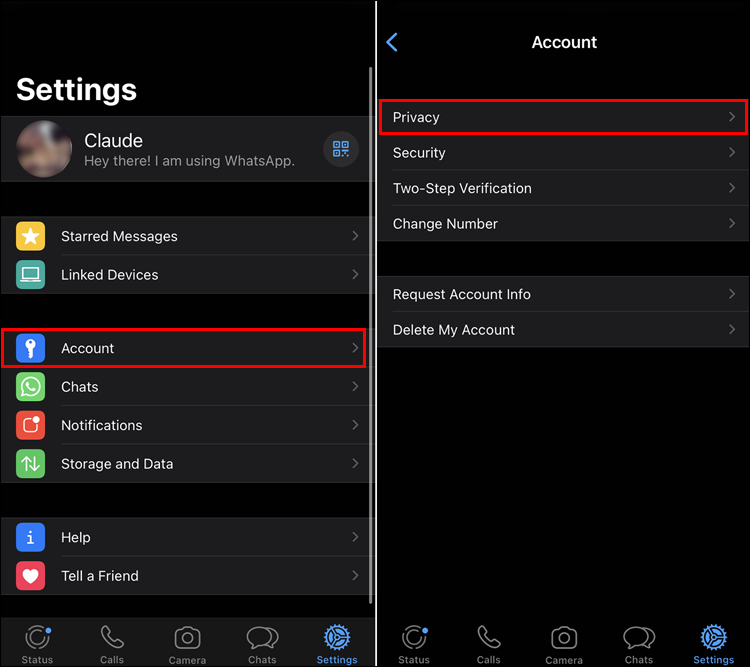Open Request Account Info
Image resolution: width=750 pixels, height=667 pixels.
click(x=563, y=294)
